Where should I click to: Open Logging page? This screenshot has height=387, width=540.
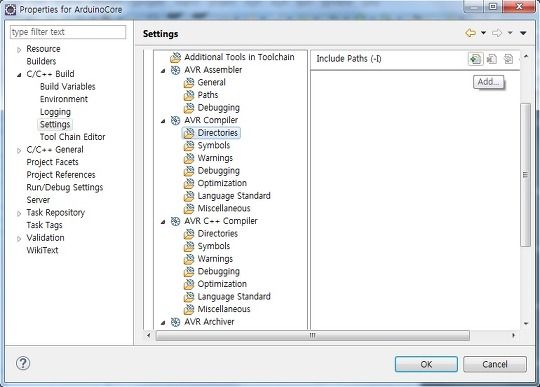coord(55,112)
